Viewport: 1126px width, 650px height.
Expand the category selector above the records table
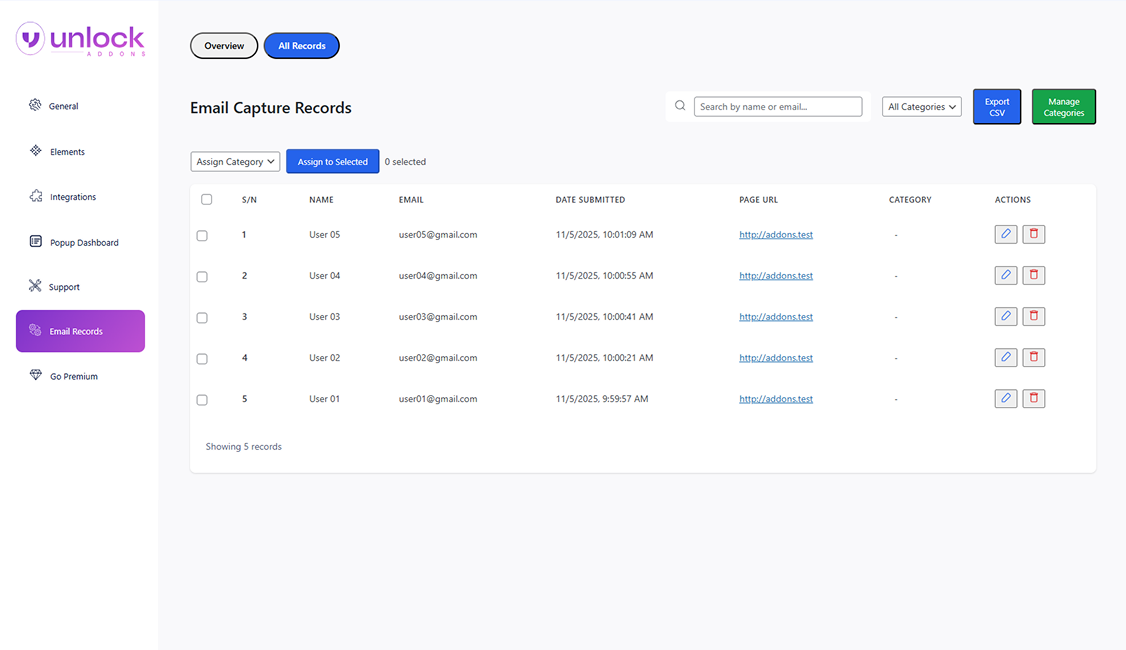235,161
